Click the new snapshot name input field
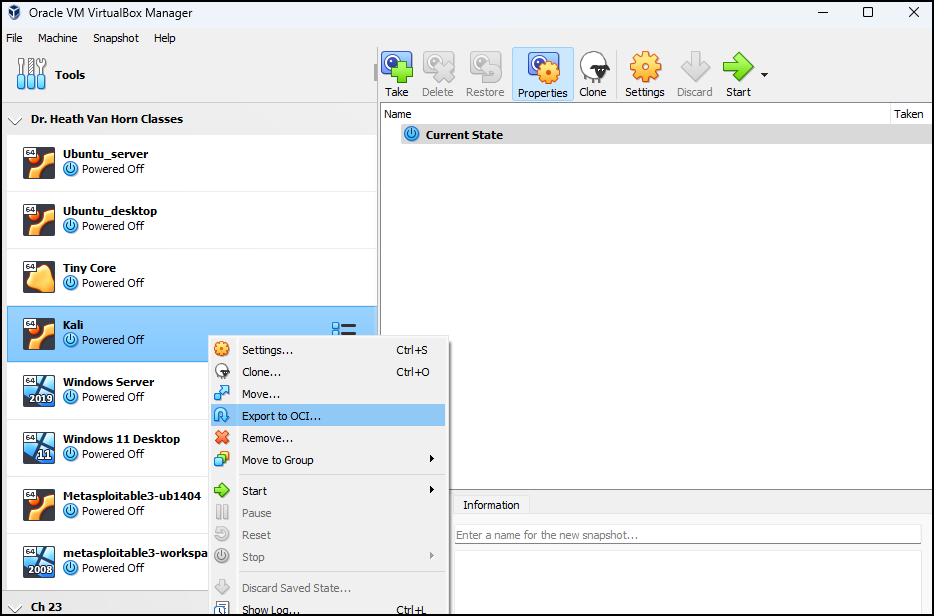This screenshot has width=934, height=616. pyautogui.click(x=687, y=535)
